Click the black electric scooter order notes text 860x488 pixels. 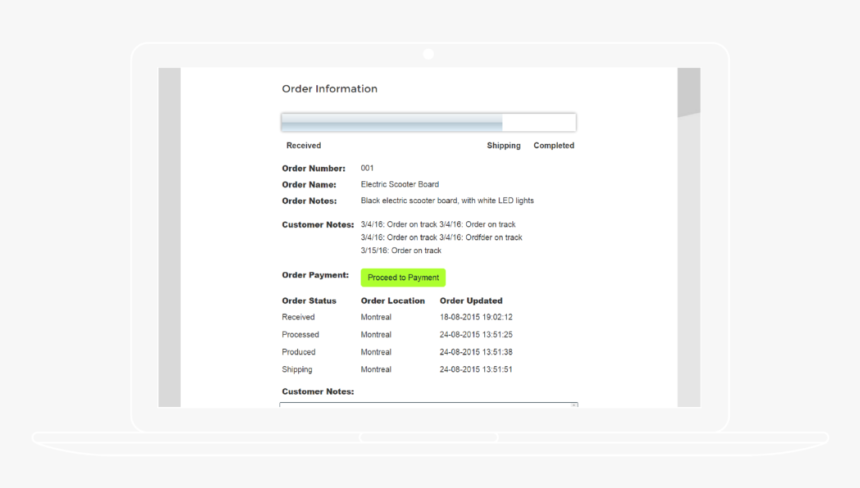pyautogui.click(x=446, y=201)
